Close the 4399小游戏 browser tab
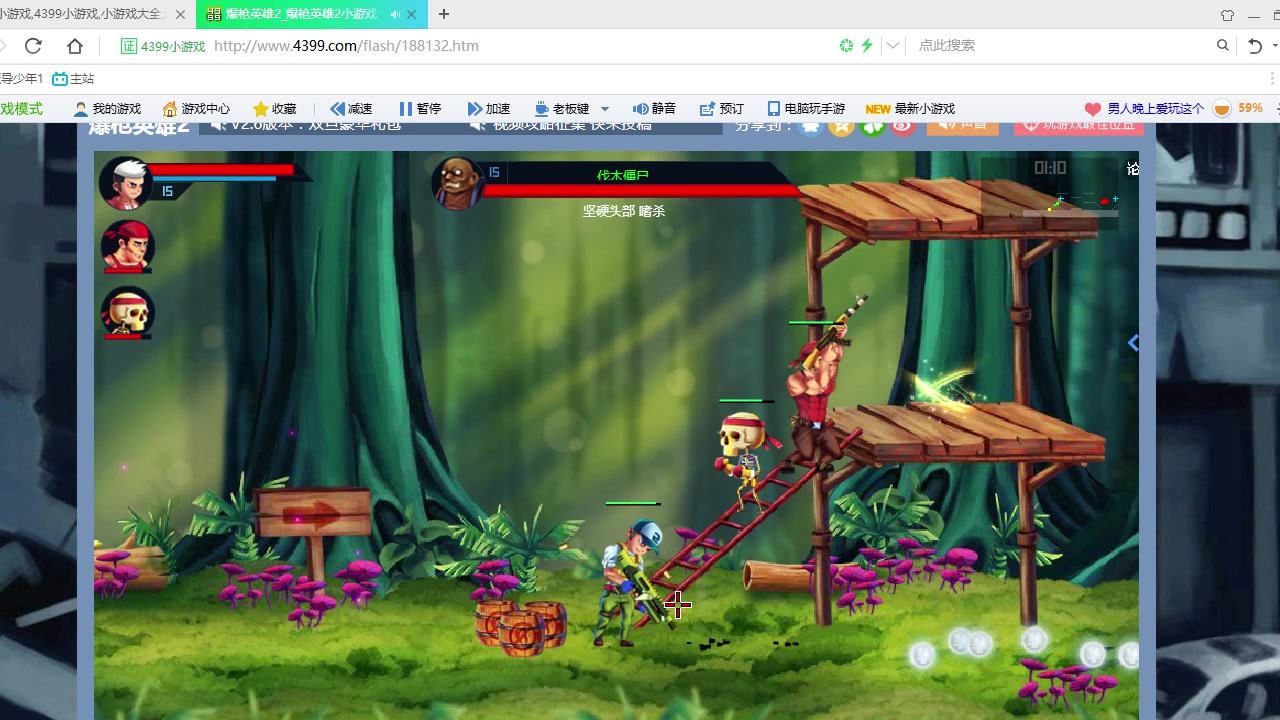Screen dimensions: 1280x720 coord(180,14)
